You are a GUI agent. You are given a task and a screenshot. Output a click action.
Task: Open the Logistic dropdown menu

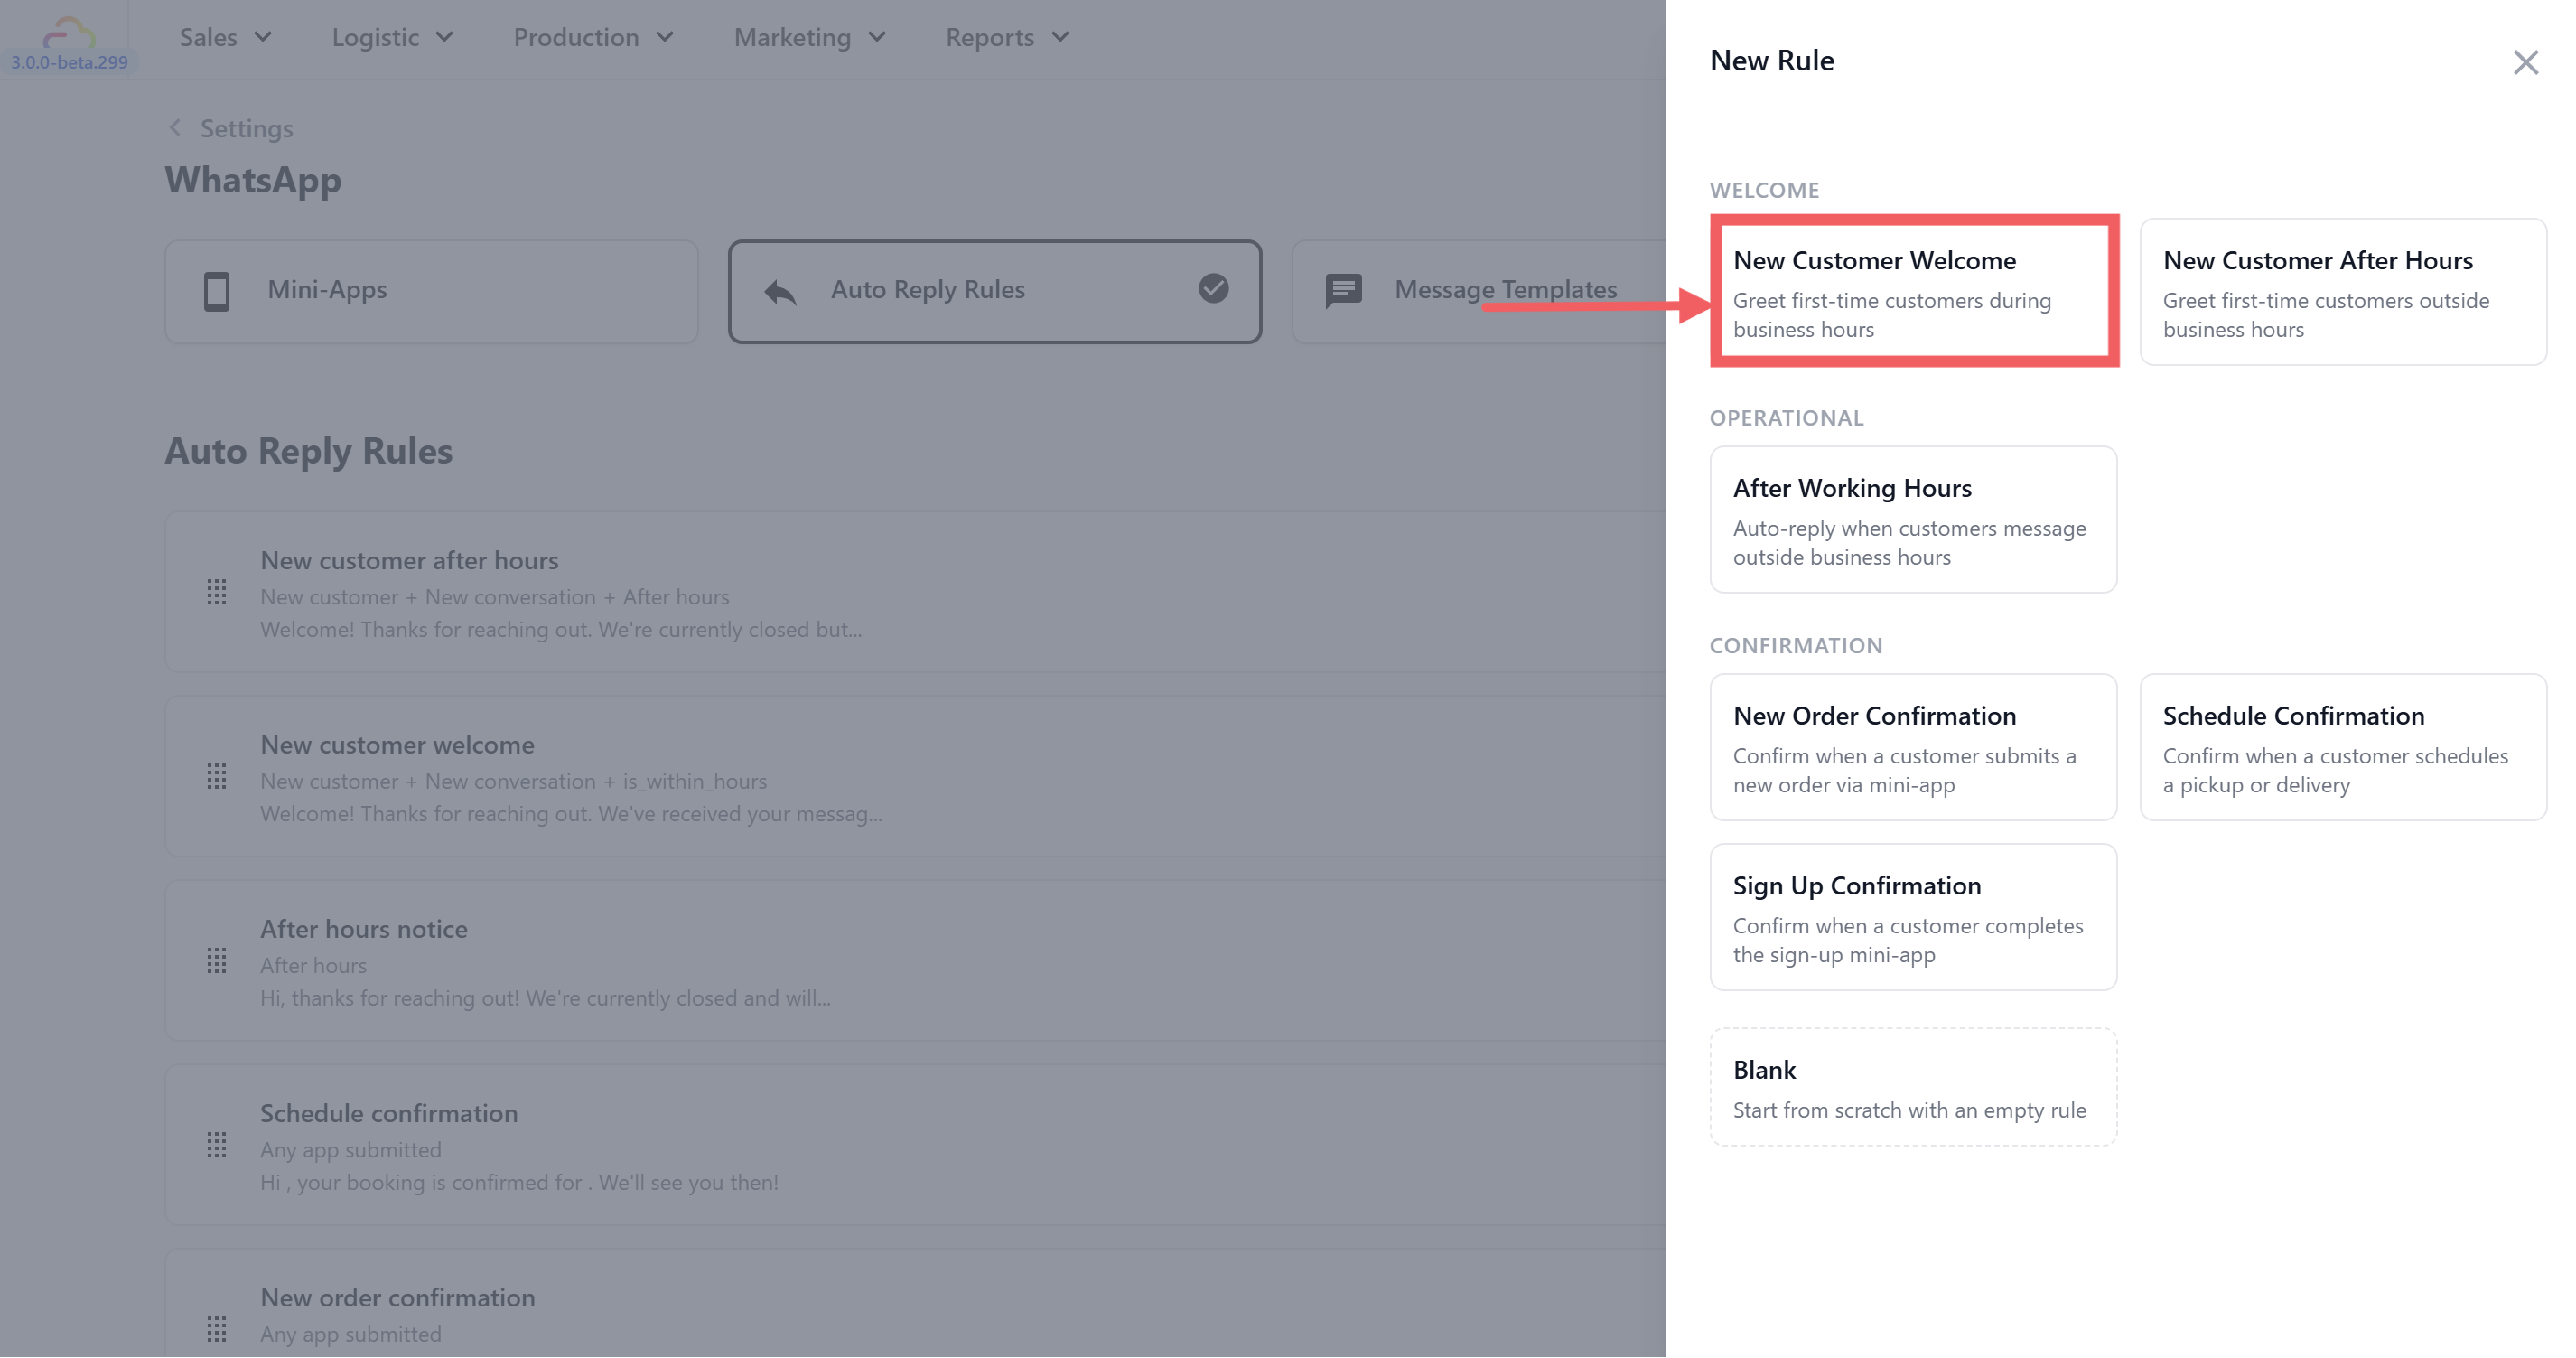click(x=392, y=37)
